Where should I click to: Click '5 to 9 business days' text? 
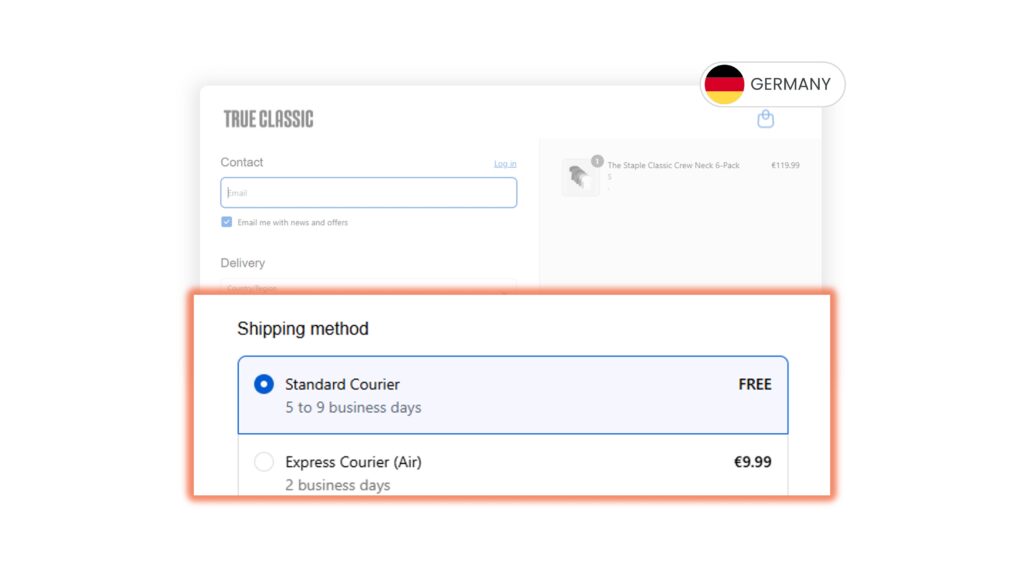pos(353,407)
